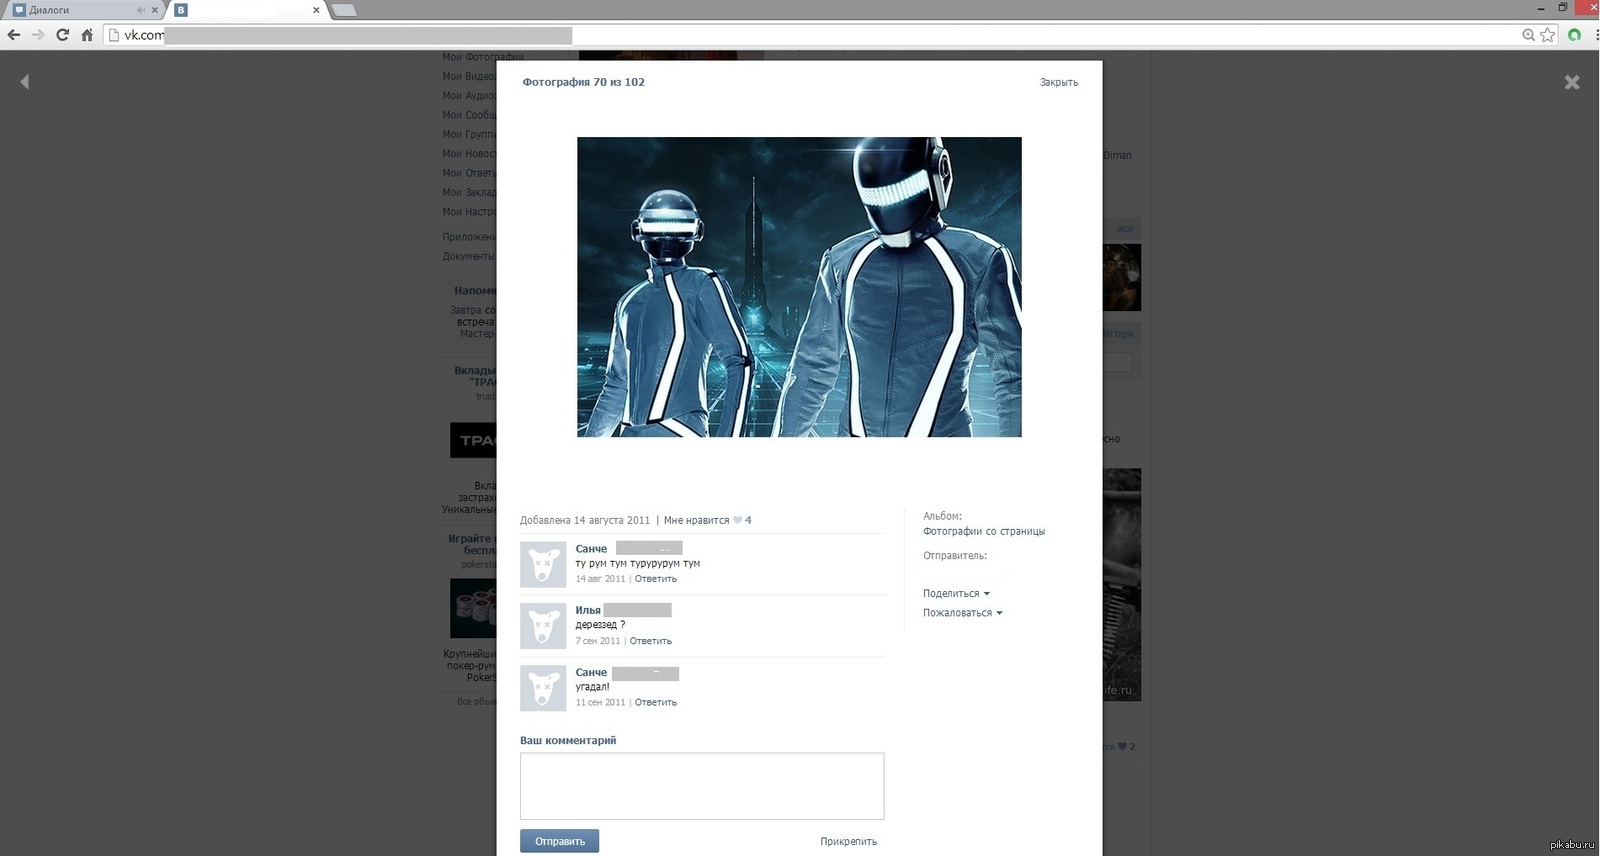
Task: Click the zoom magnifier icon in address bar
Action: click(1528, 35)
